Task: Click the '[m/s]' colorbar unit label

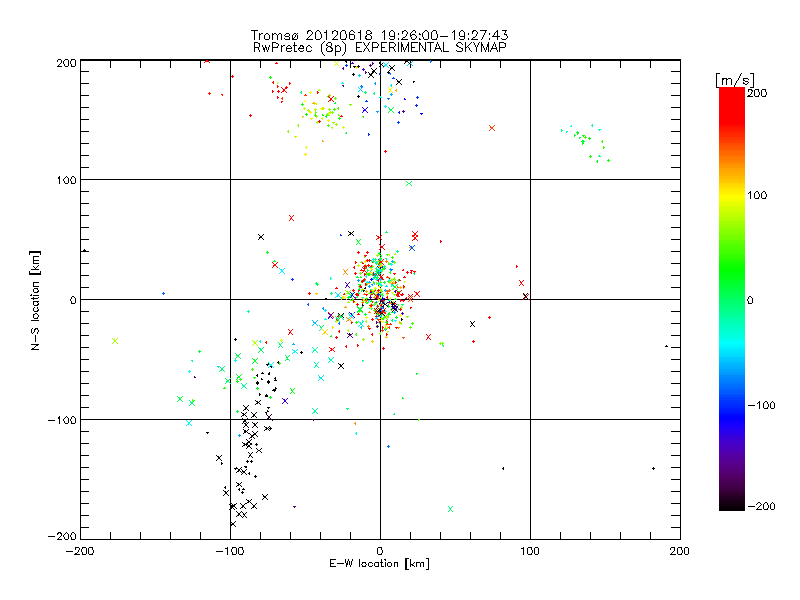Action: click(x=734, y=80)
